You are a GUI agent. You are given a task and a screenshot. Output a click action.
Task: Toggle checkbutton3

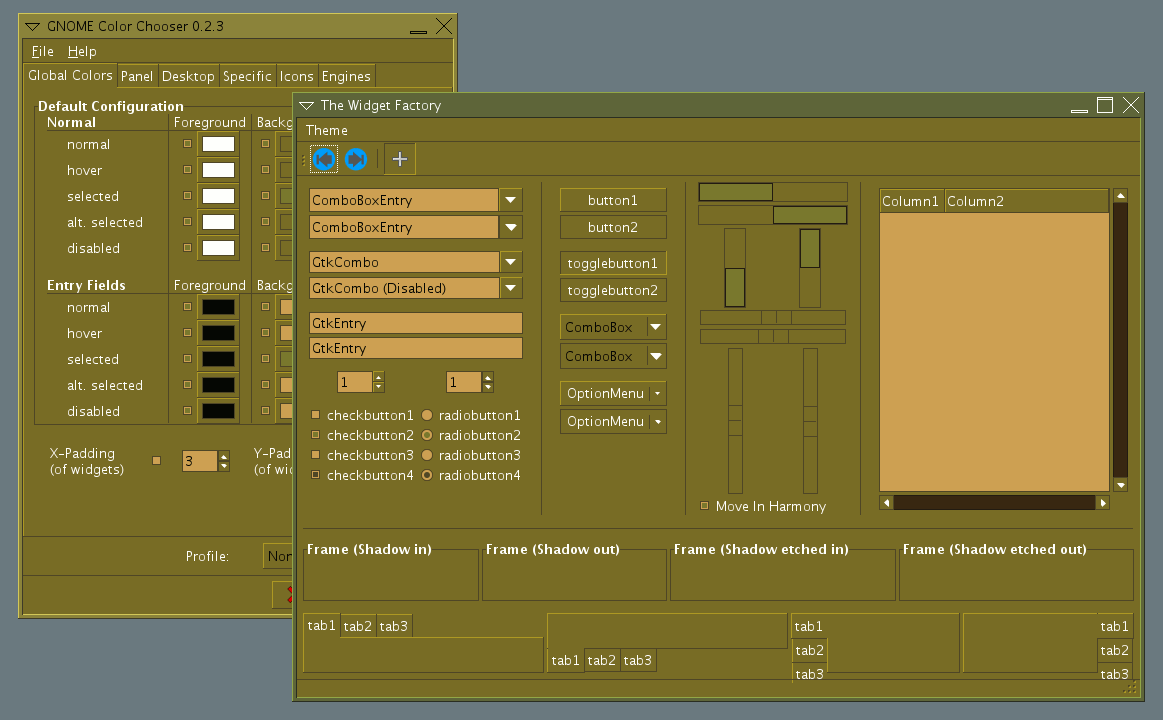315,455
